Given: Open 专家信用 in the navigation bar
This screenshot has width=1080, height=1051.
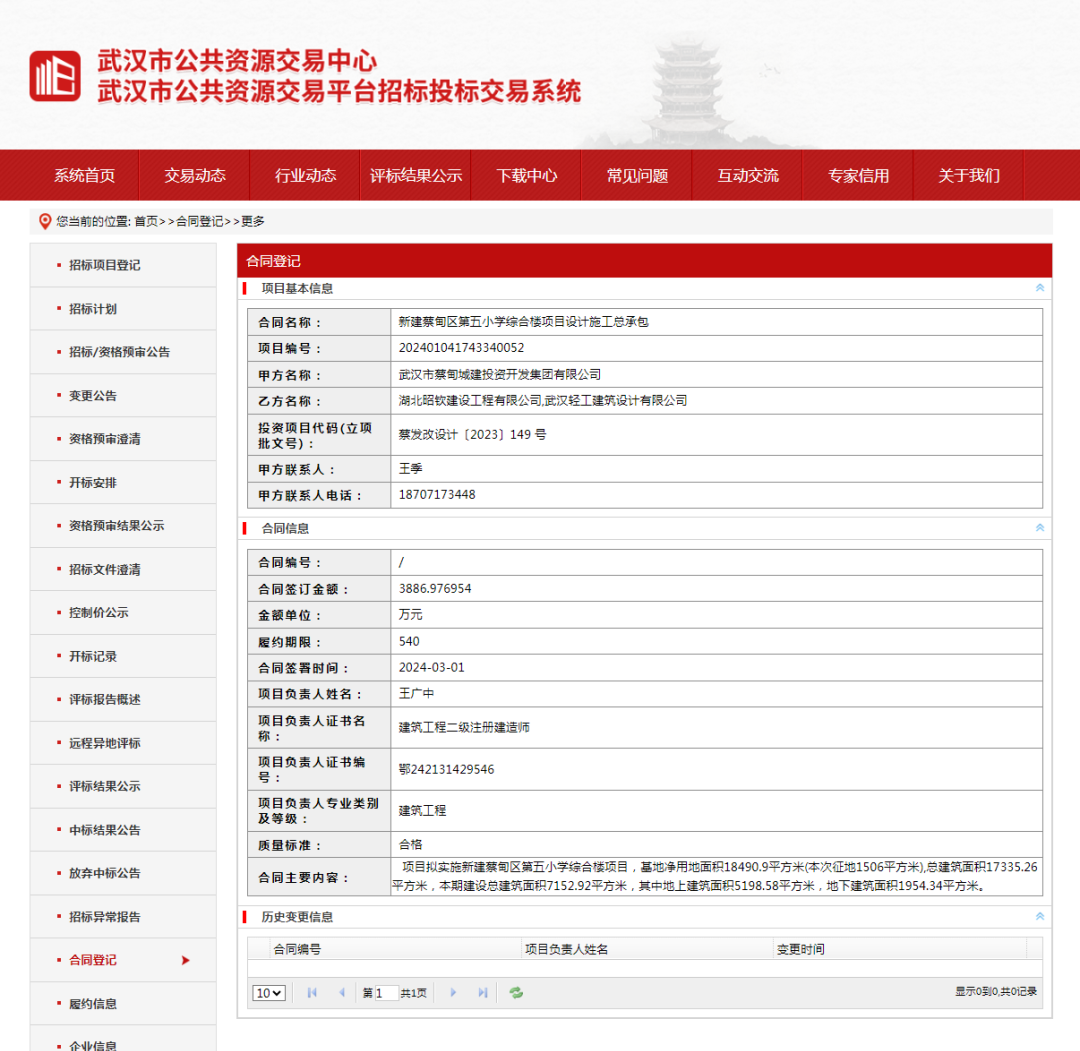Looking at the screenshot, I should [858, 176].
